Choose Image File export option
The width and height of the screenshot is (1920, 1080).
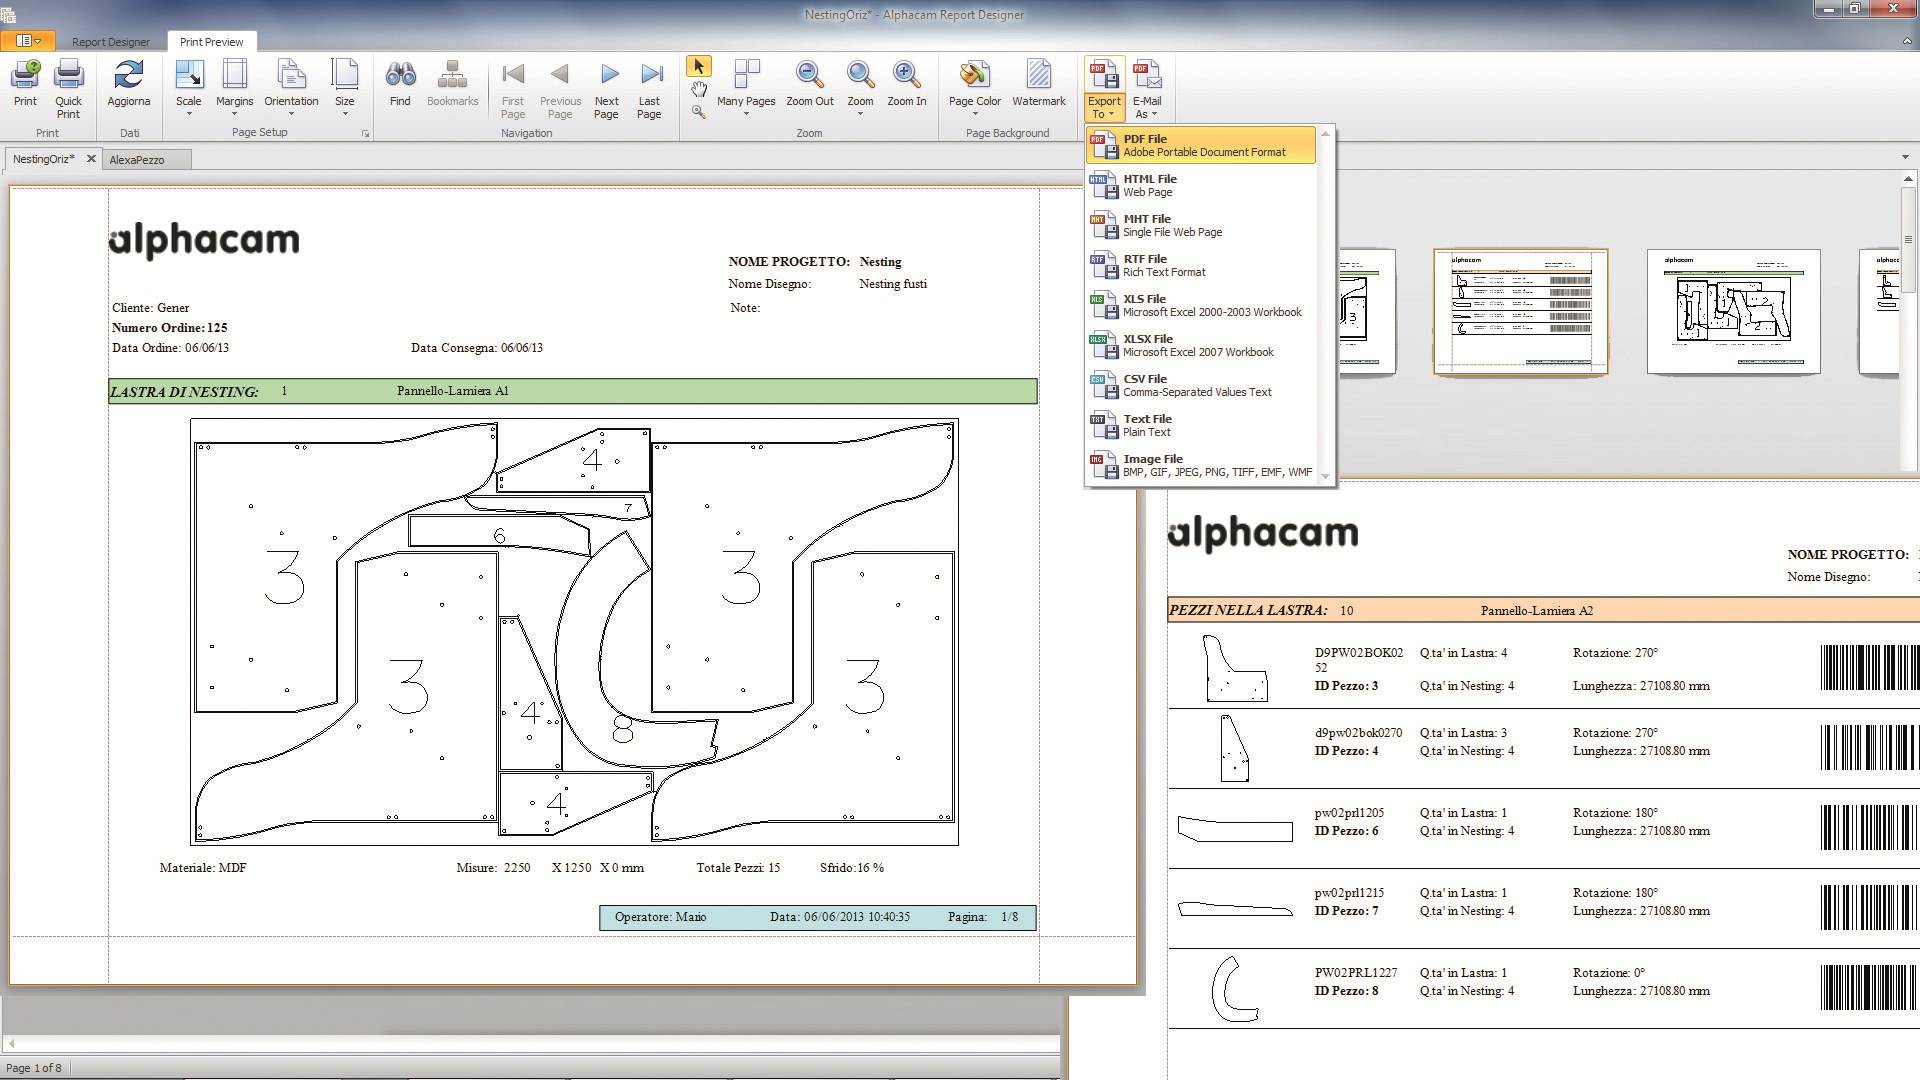1201,465
